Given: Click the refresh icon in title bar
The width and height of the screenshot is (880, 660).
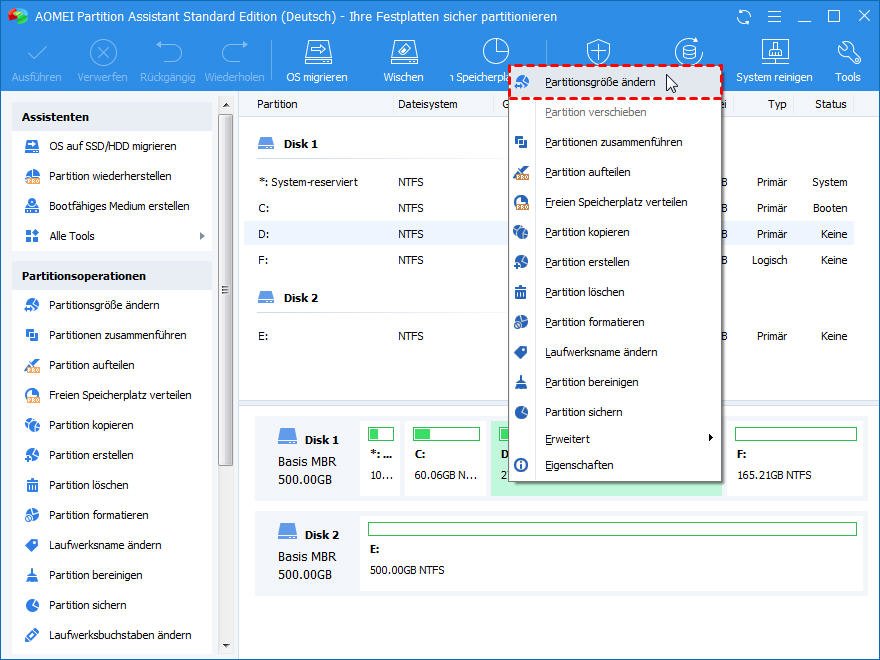Looking at the screenshot, I should point(744,17).
